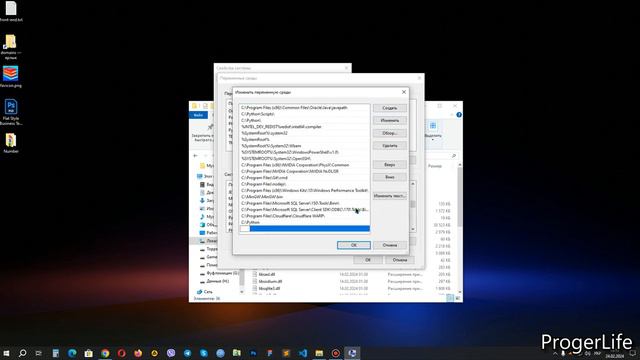Open the Favicon.png desktop file
Image resolution: width=640 pixels, height=360 pixels.
[x=11, y=77]
